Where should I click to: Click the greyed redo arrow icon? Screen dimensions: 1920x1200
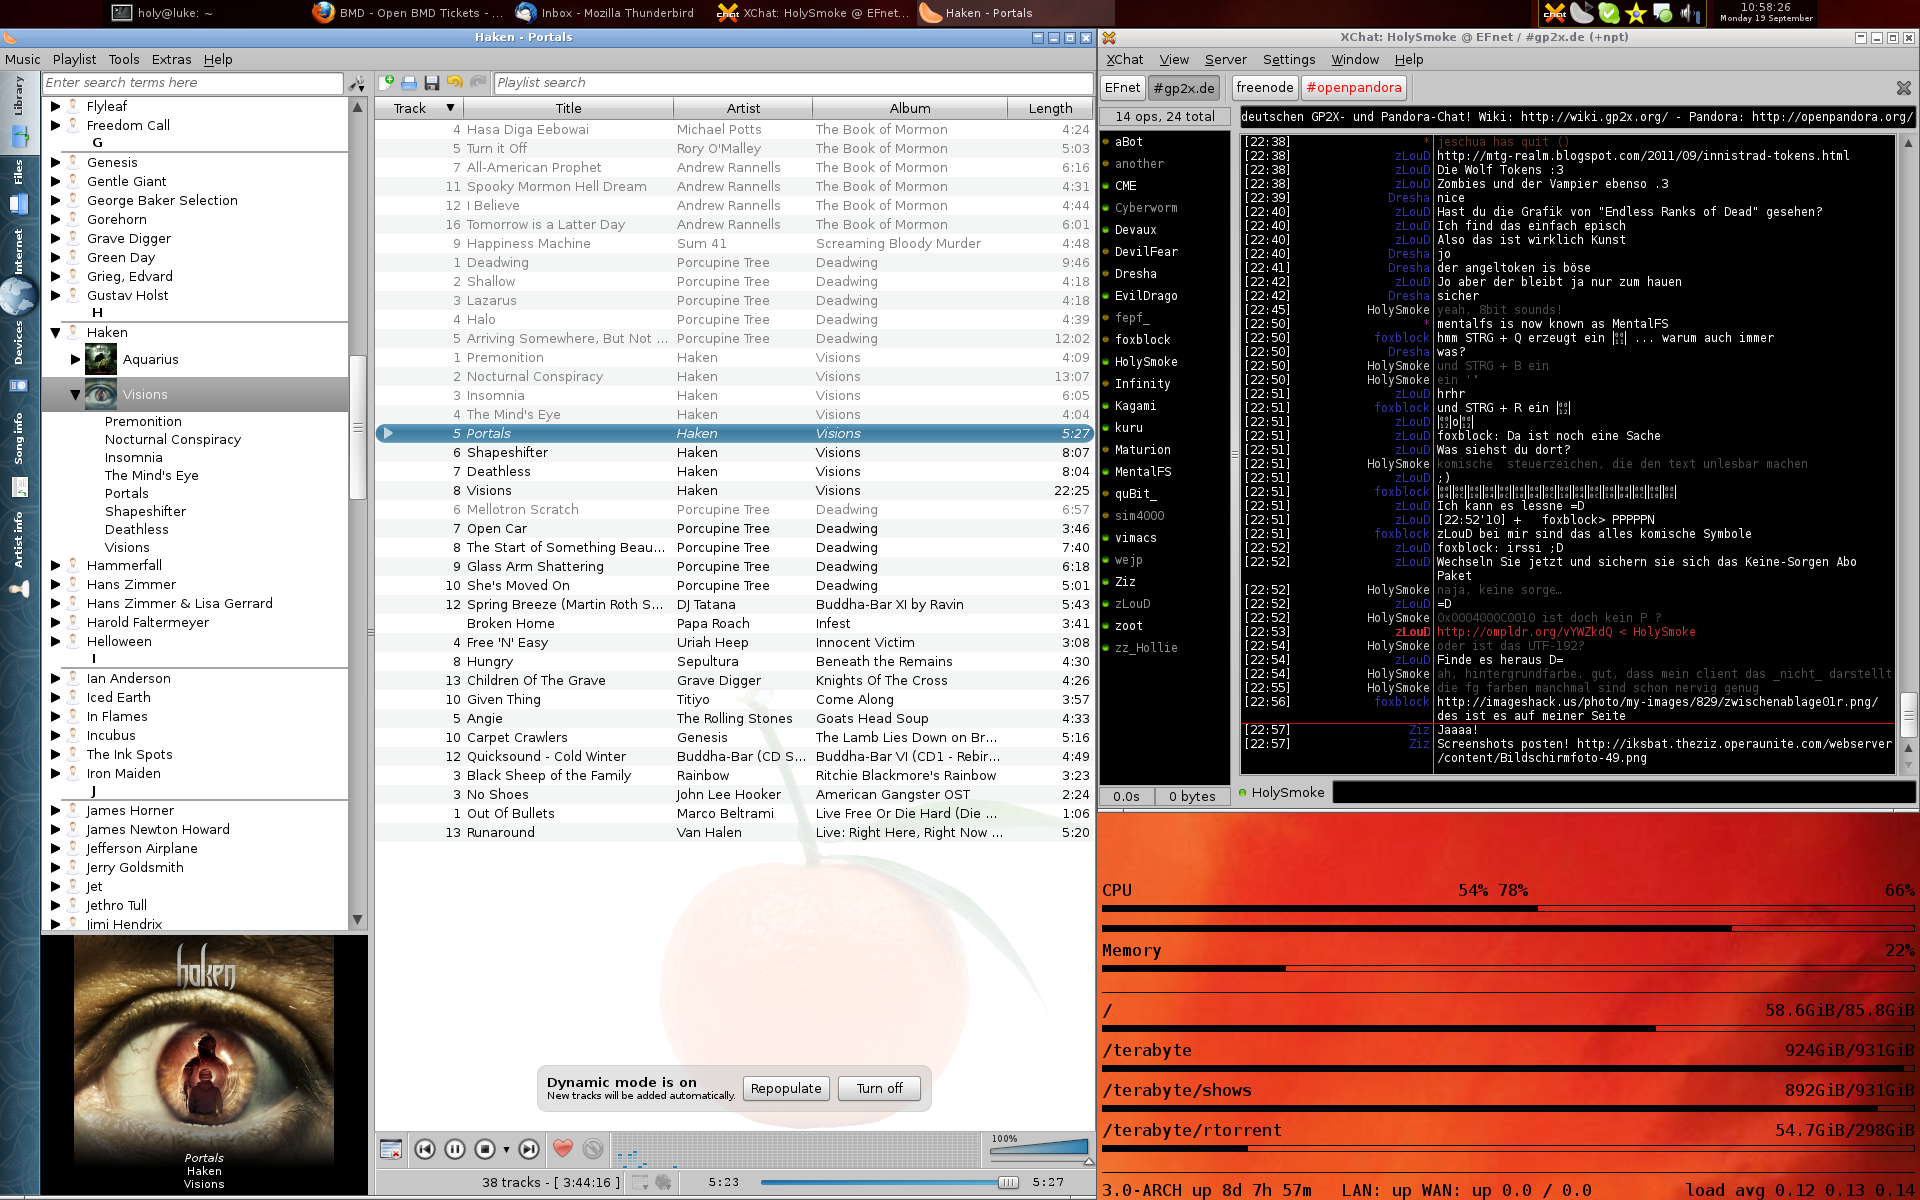(478, 83)
